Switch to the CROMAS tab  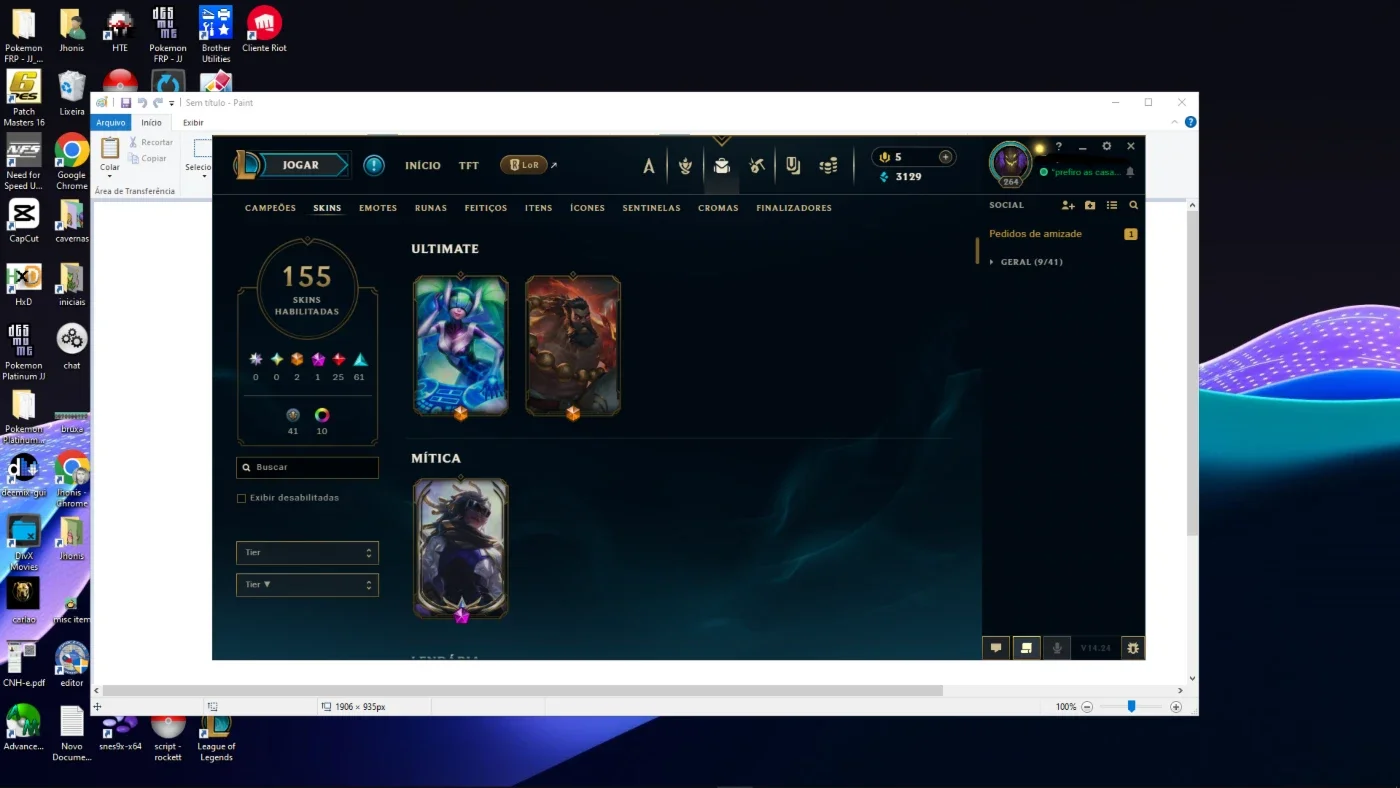(718, 208)
